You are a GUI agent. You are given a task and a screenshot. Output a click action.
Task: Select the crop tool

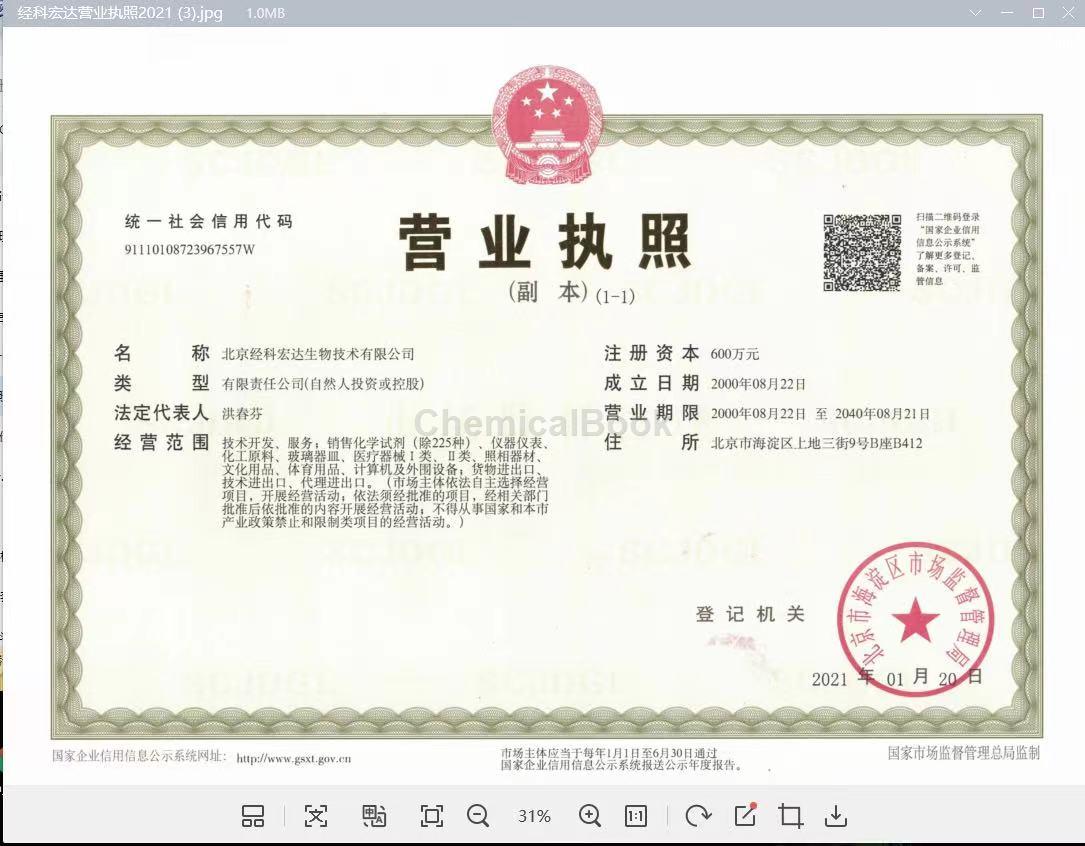pos(790,816)
